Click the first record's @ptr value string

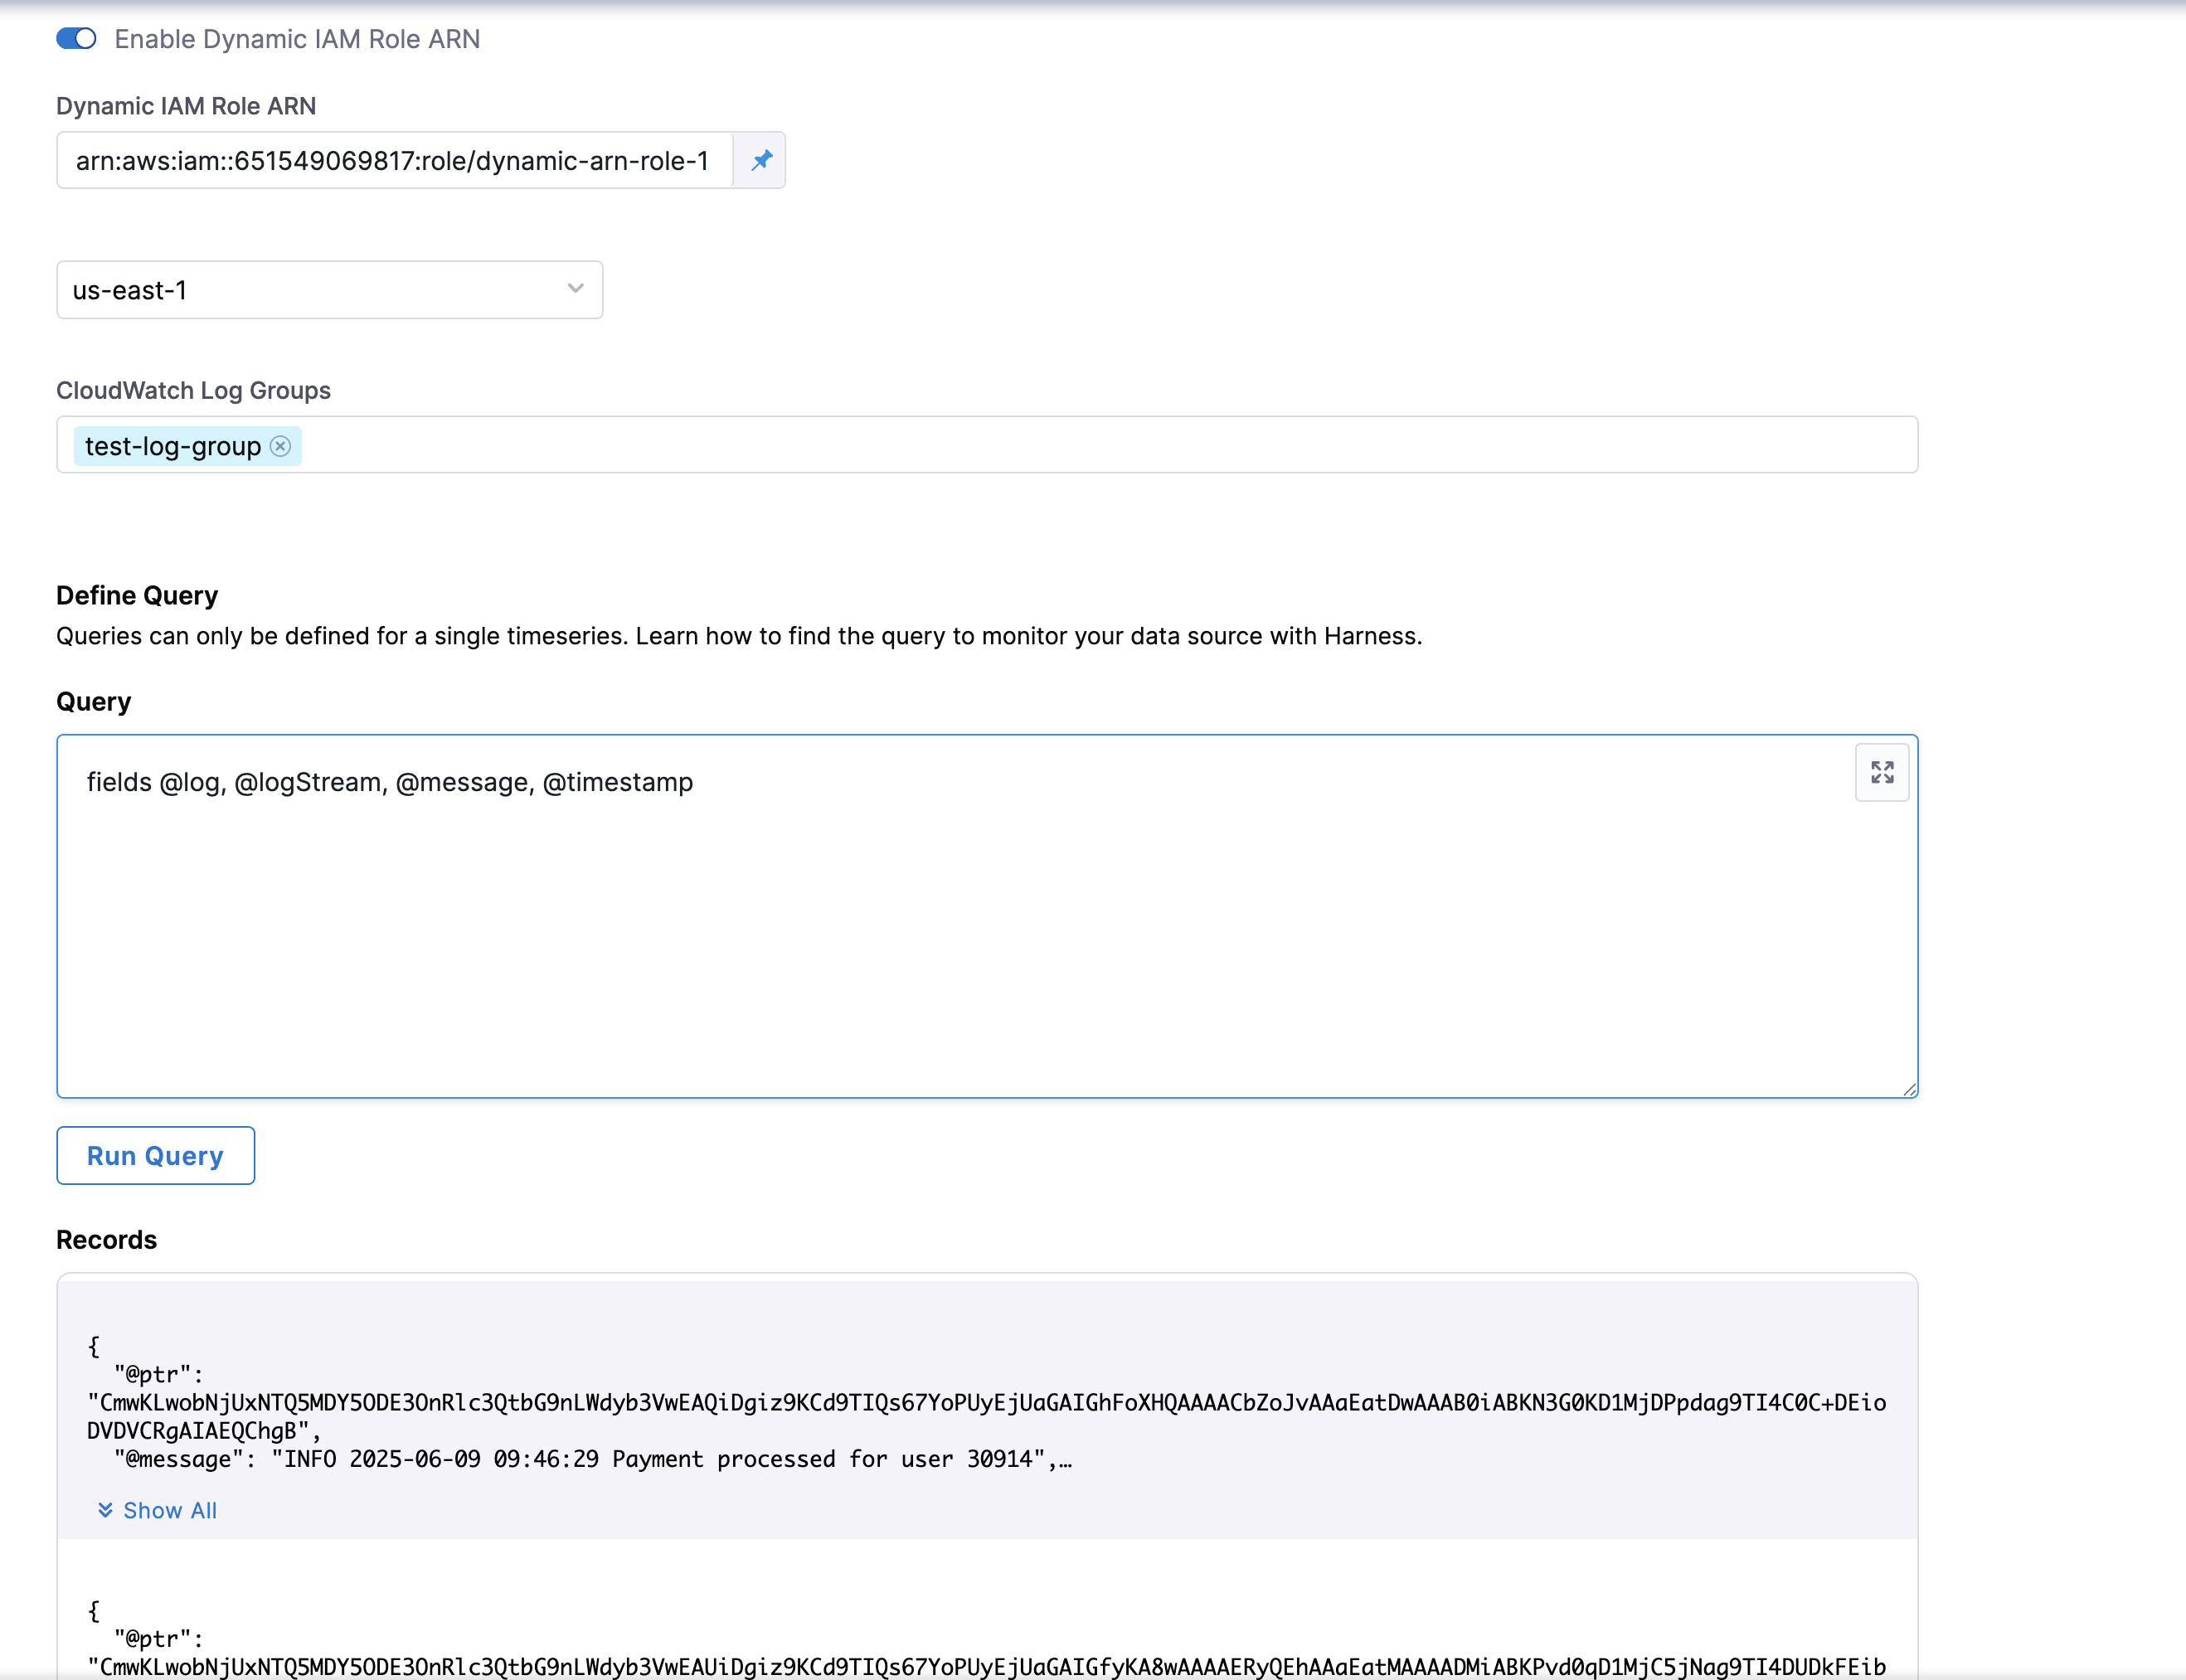tap(985, 1403)
